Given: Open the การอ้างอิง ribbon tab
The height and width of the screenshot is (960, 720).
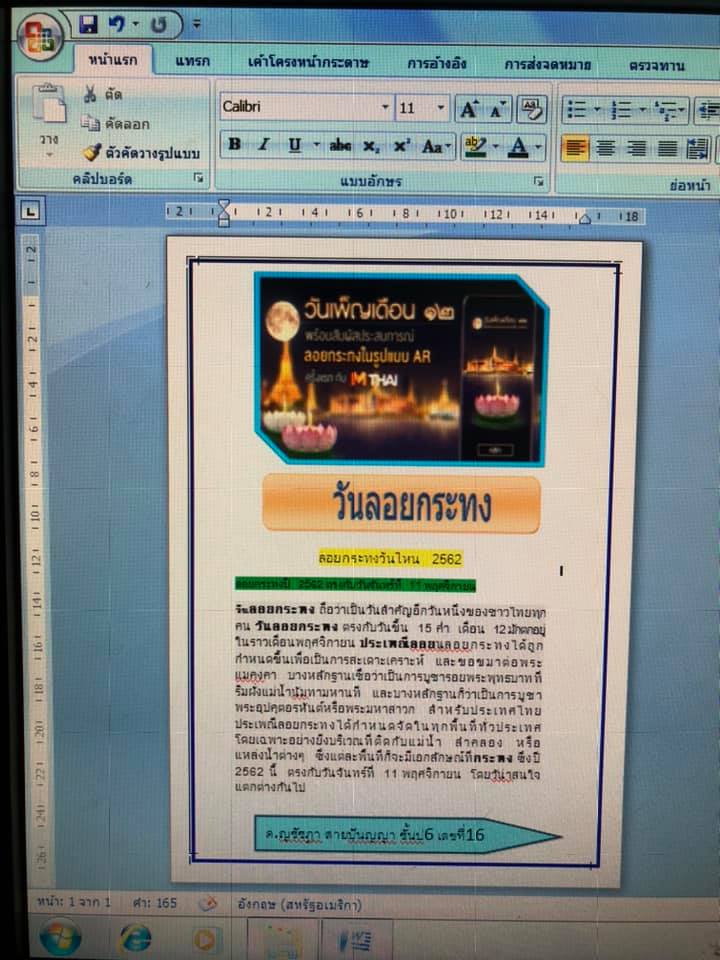Looking at the screenshot, I should (436, 64).
